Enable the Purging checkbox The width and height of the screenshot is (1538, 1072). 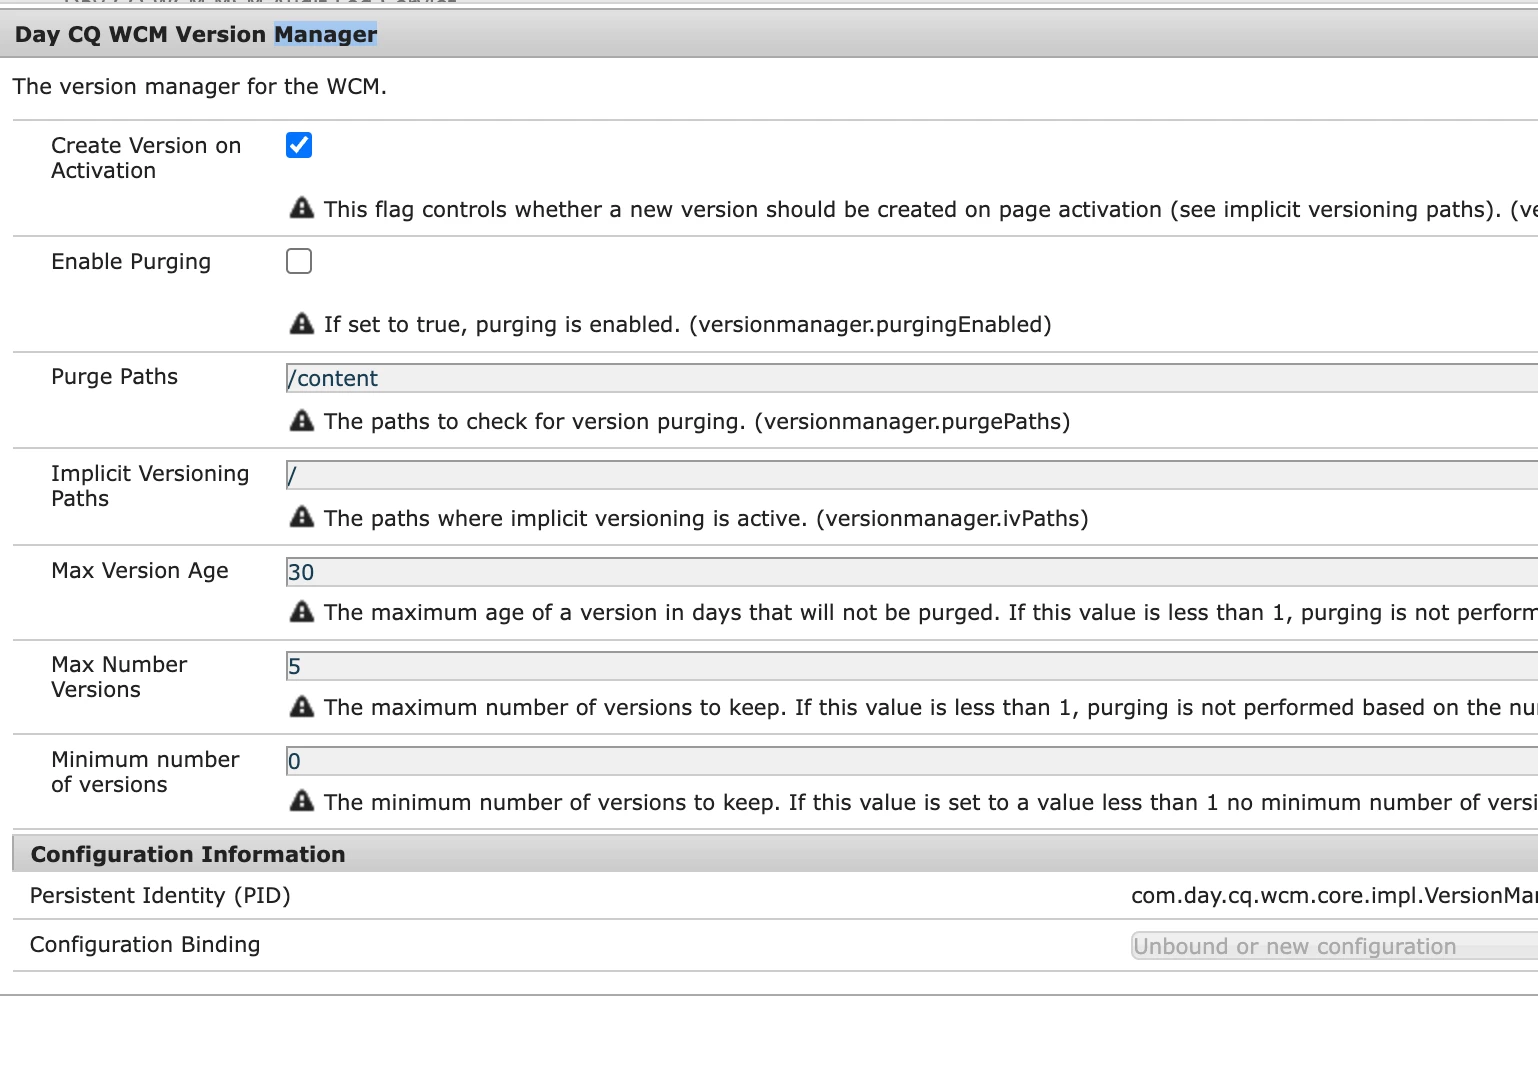299,261
